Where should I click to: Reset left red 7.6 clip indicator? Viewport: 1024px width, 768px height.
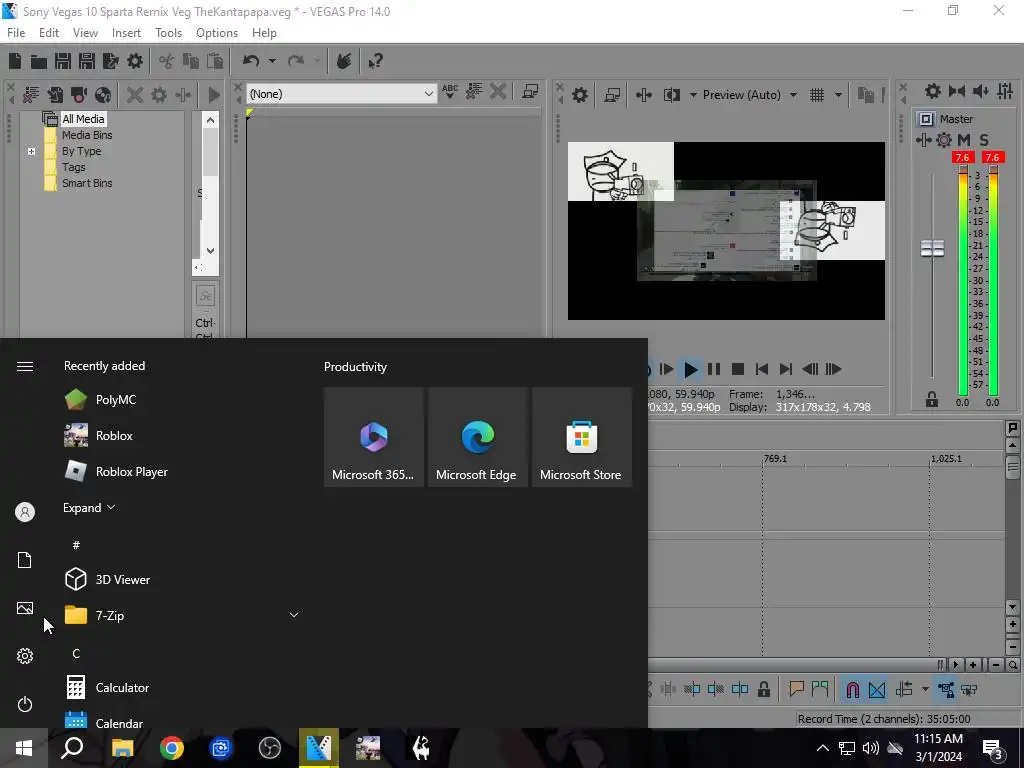pos(962,157)
